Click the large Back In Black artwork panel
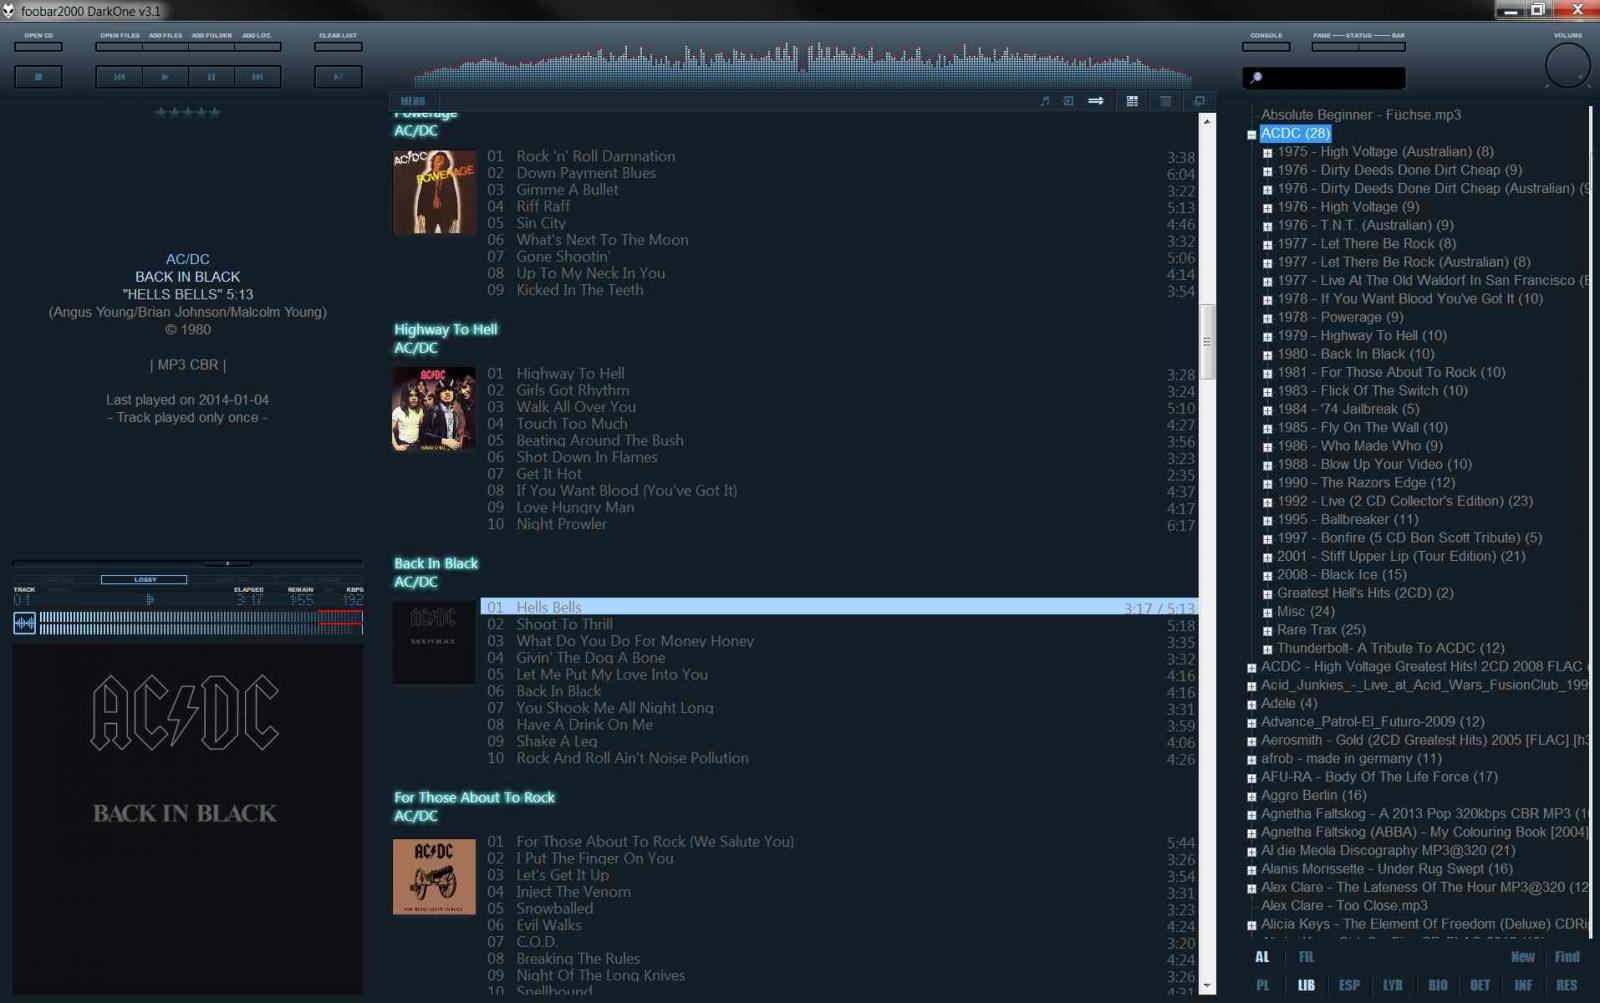This screenshot has width=1600, height=1003. [187, 820]
